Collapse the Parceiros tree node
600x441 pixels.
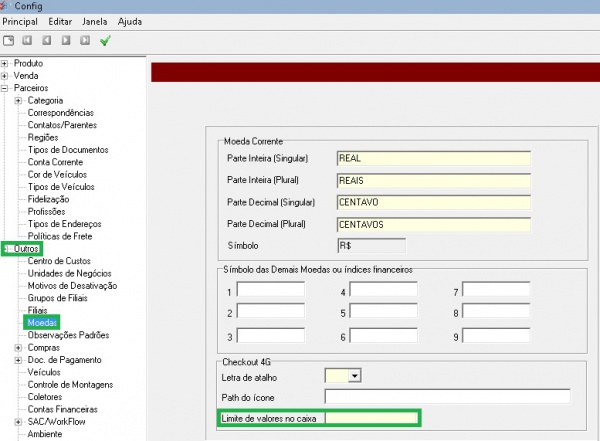(5, 88)
